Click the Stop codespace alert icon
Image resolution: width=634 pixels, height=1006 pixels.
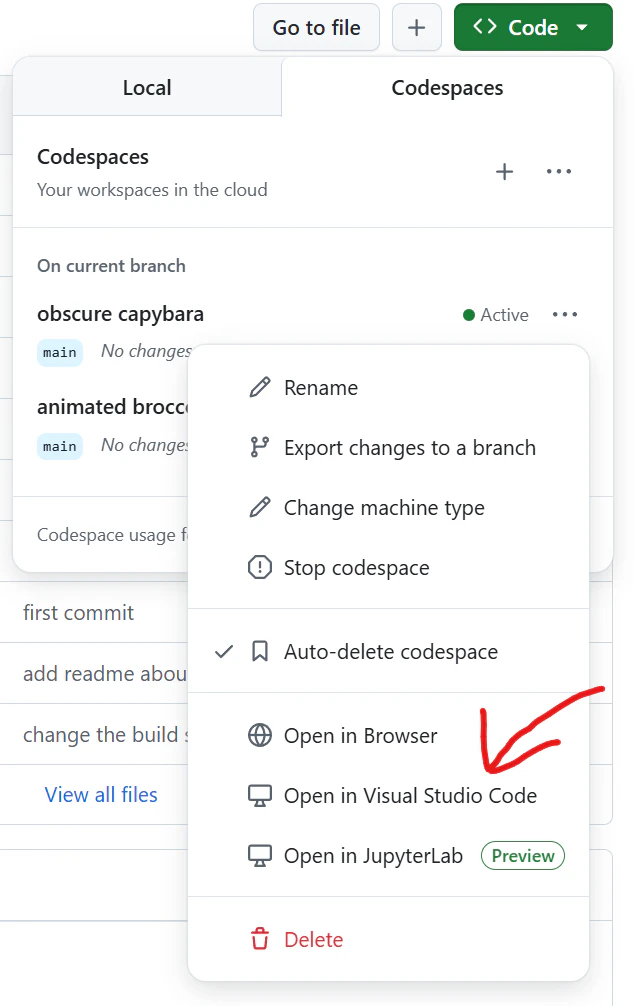coord(259,567)
